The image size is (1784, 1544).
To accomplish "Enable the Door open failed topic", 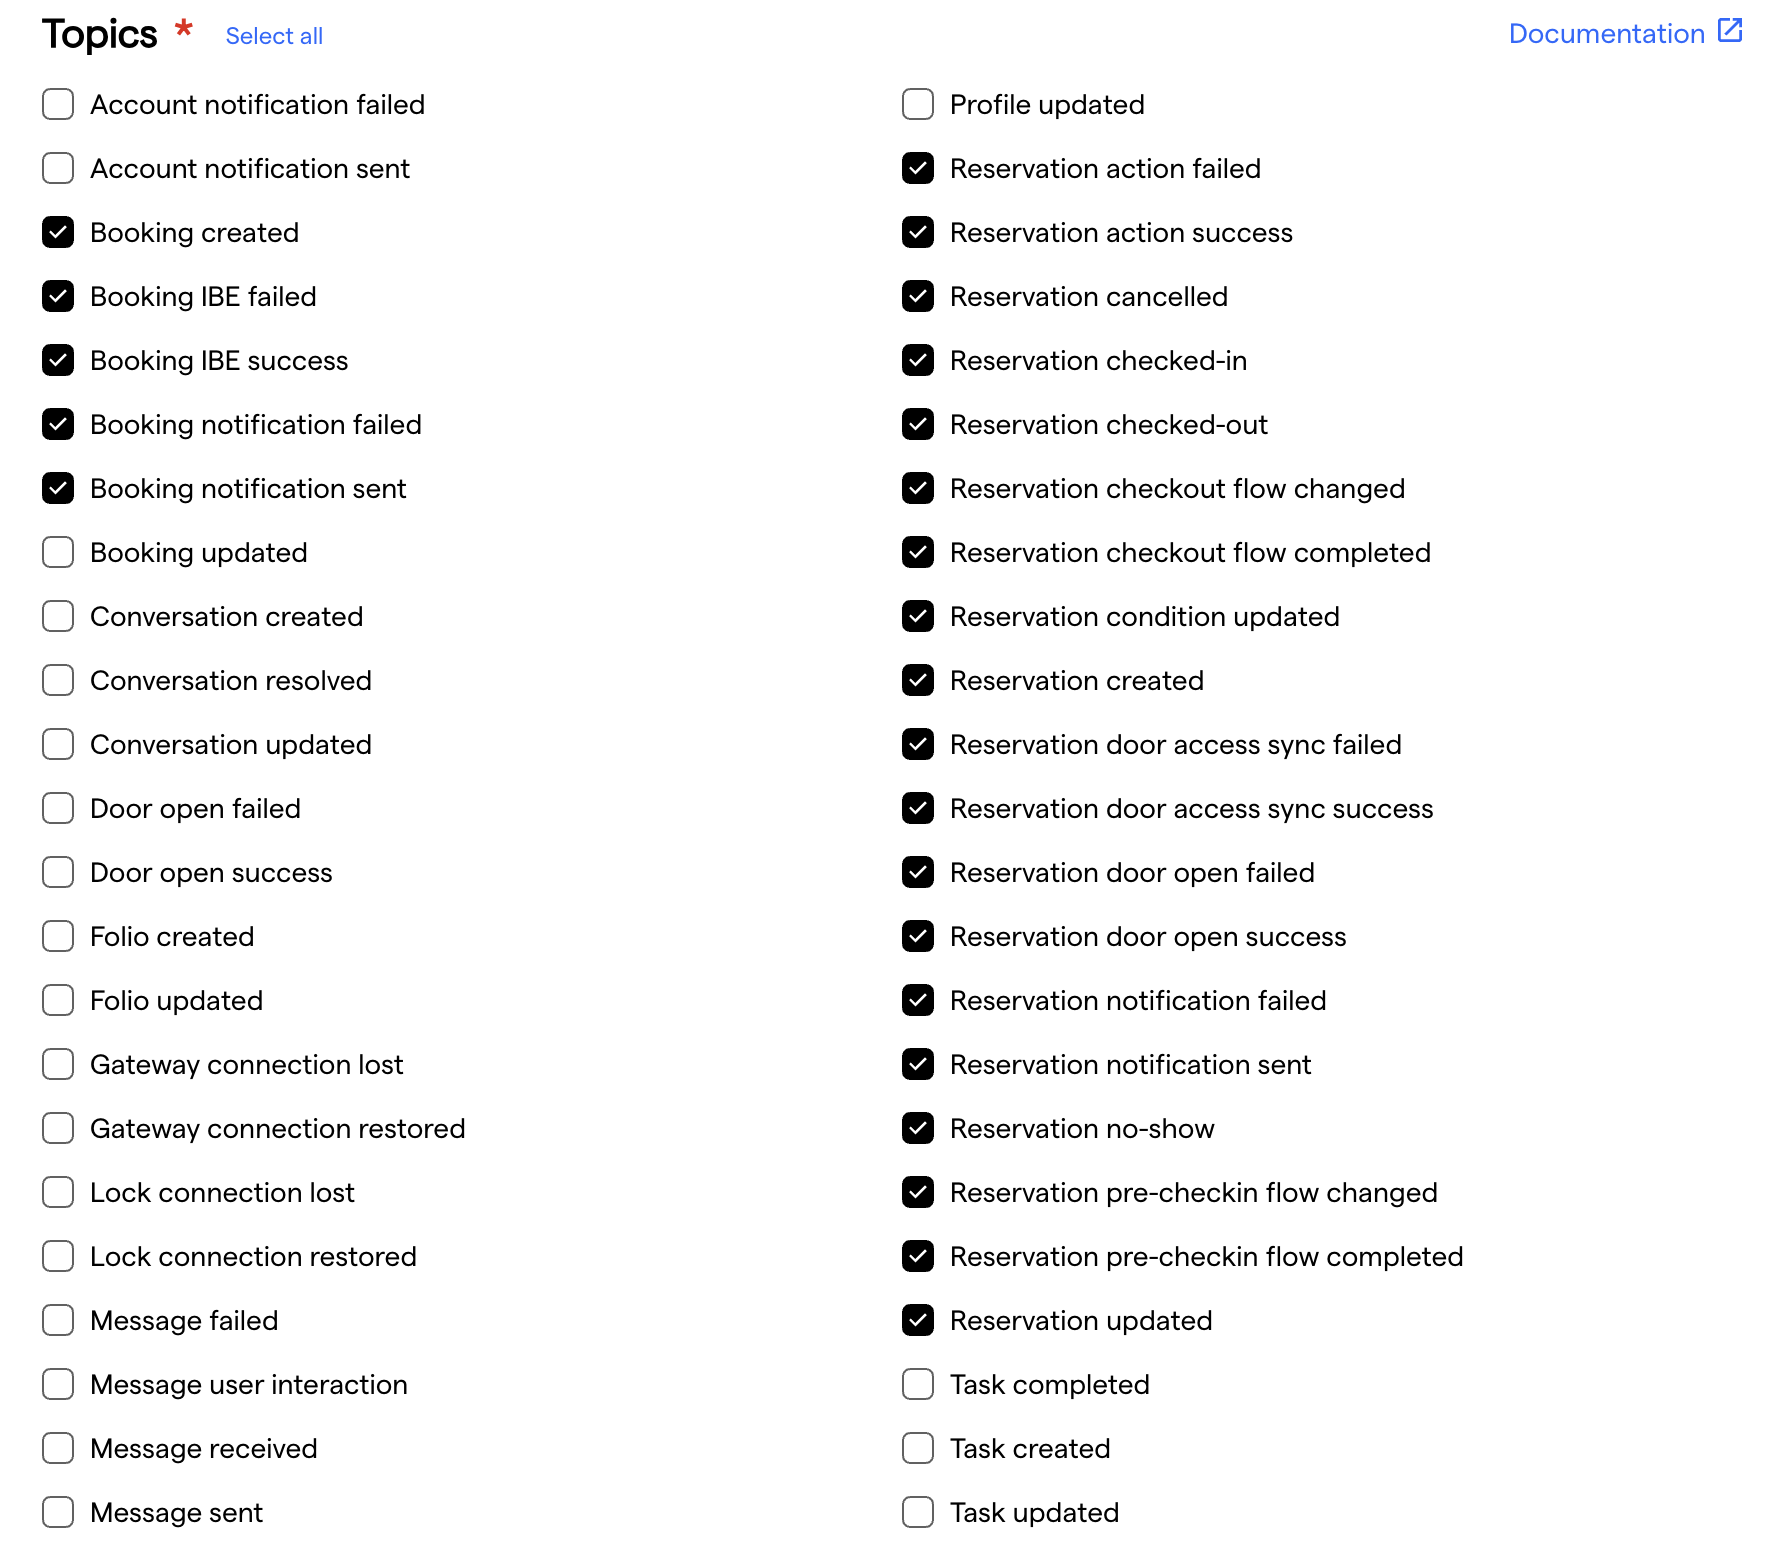I will 58,808.
